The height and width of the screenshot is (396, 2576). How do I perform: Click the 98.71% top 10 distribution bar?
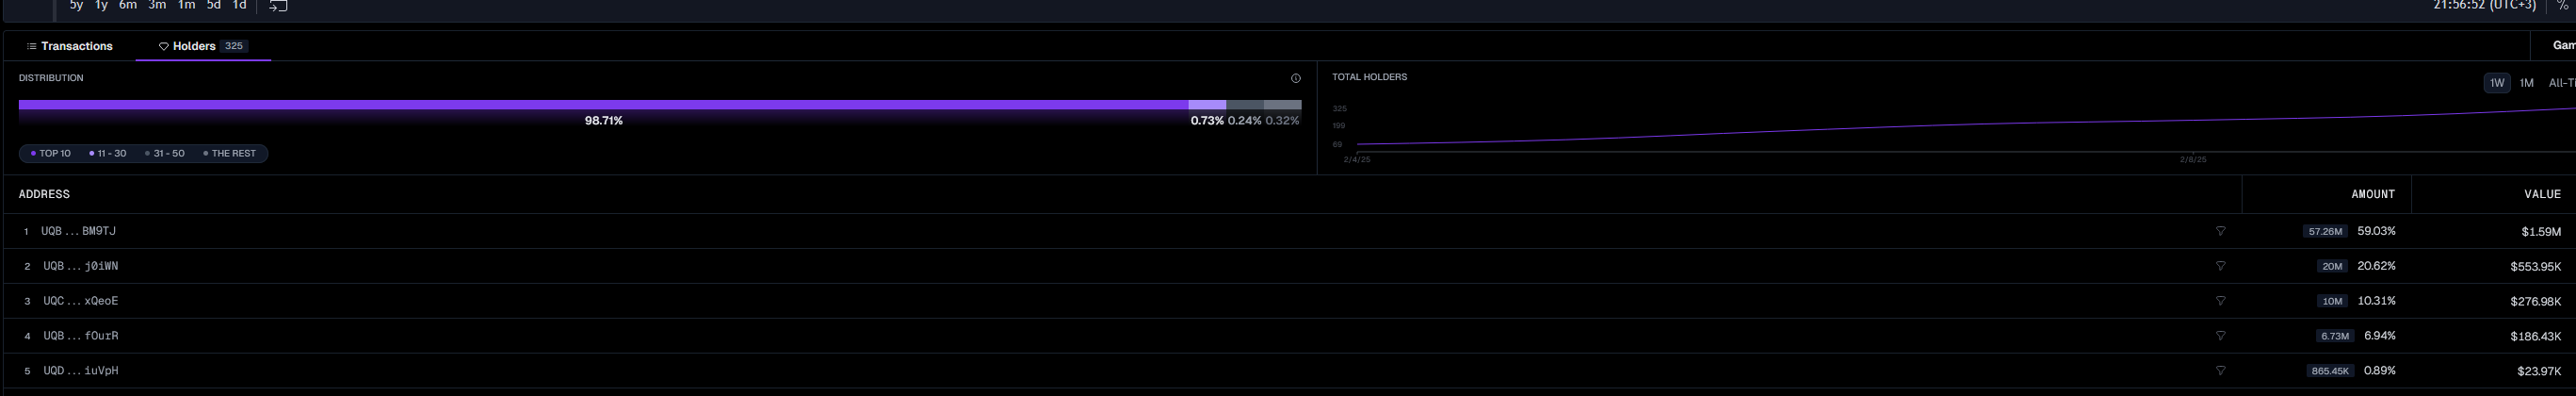coord(603,105)
